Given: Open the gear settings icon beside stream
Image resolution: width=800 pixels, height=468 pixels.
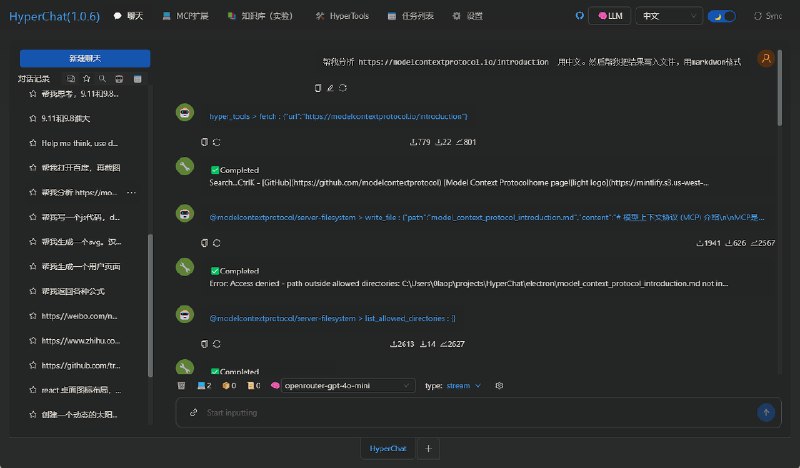Looking at the screenshot, I should [499, 385].
